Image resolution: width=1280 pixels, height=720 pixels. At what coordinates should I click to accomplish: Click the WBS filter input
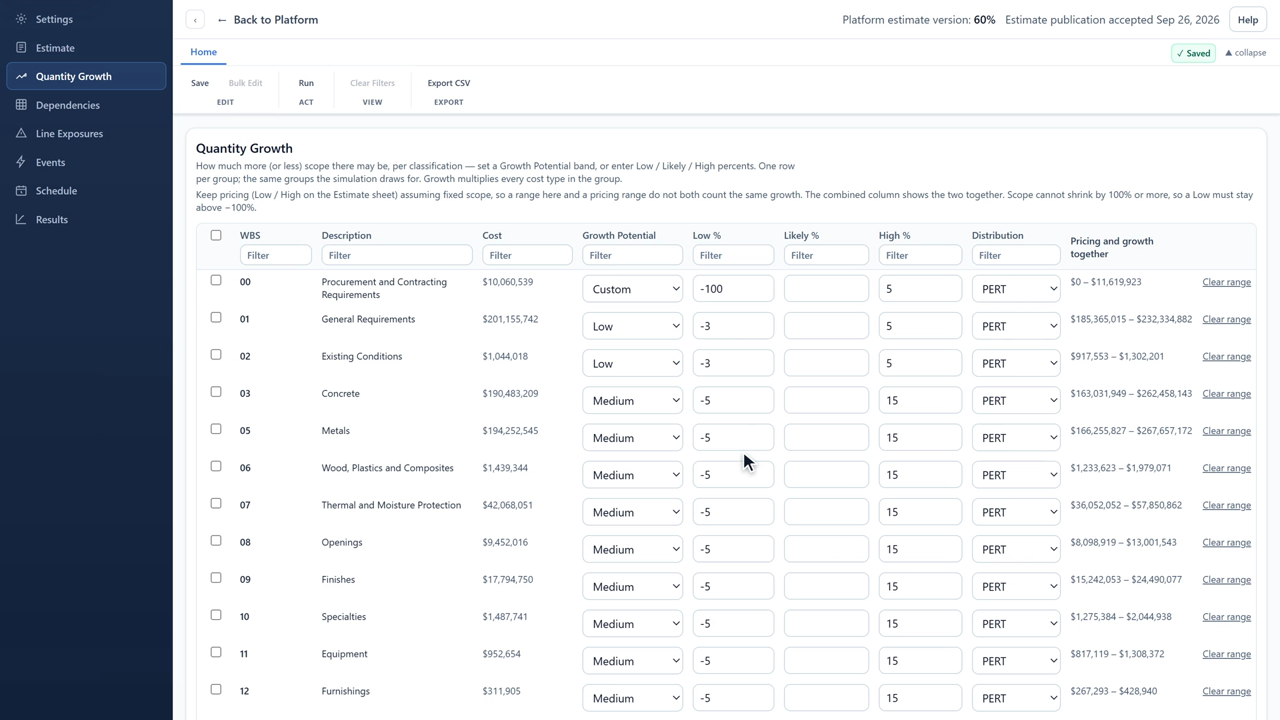point(275,255)
